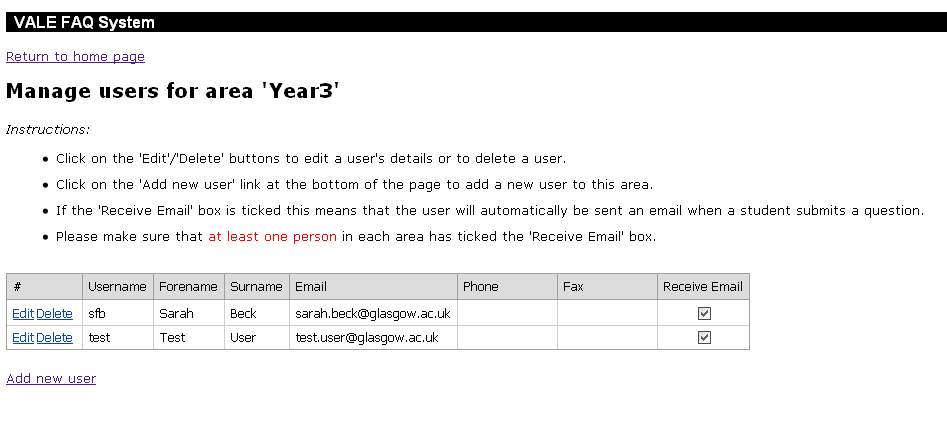Click the Receive Email column header
This screenshot has height=433, width=947.
click(703, 287)
